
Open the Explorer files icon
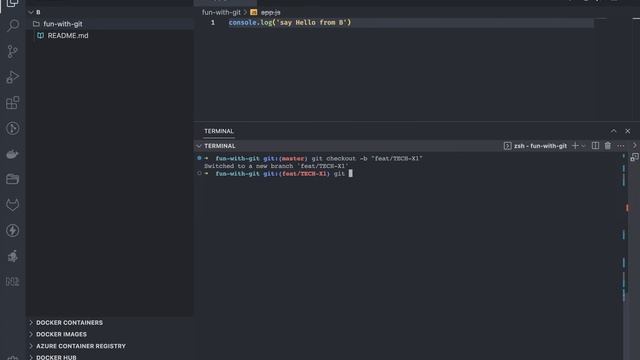pyautogui.click(x=13, y=4)
